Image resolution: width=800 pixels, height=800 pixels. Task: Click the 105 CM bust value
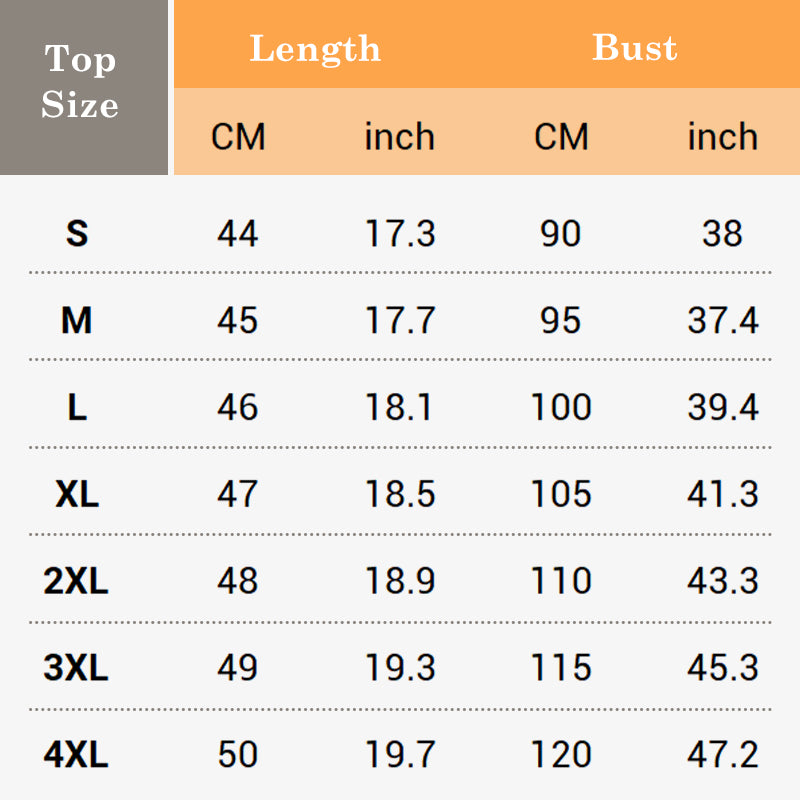pos(560,494)
